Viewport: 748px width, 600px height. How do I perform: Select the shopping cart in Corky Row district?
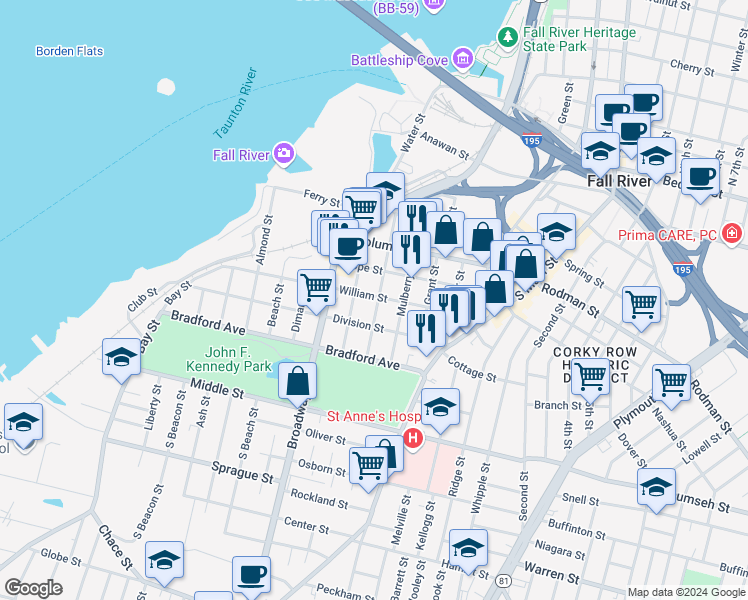(x=590, y=376)
